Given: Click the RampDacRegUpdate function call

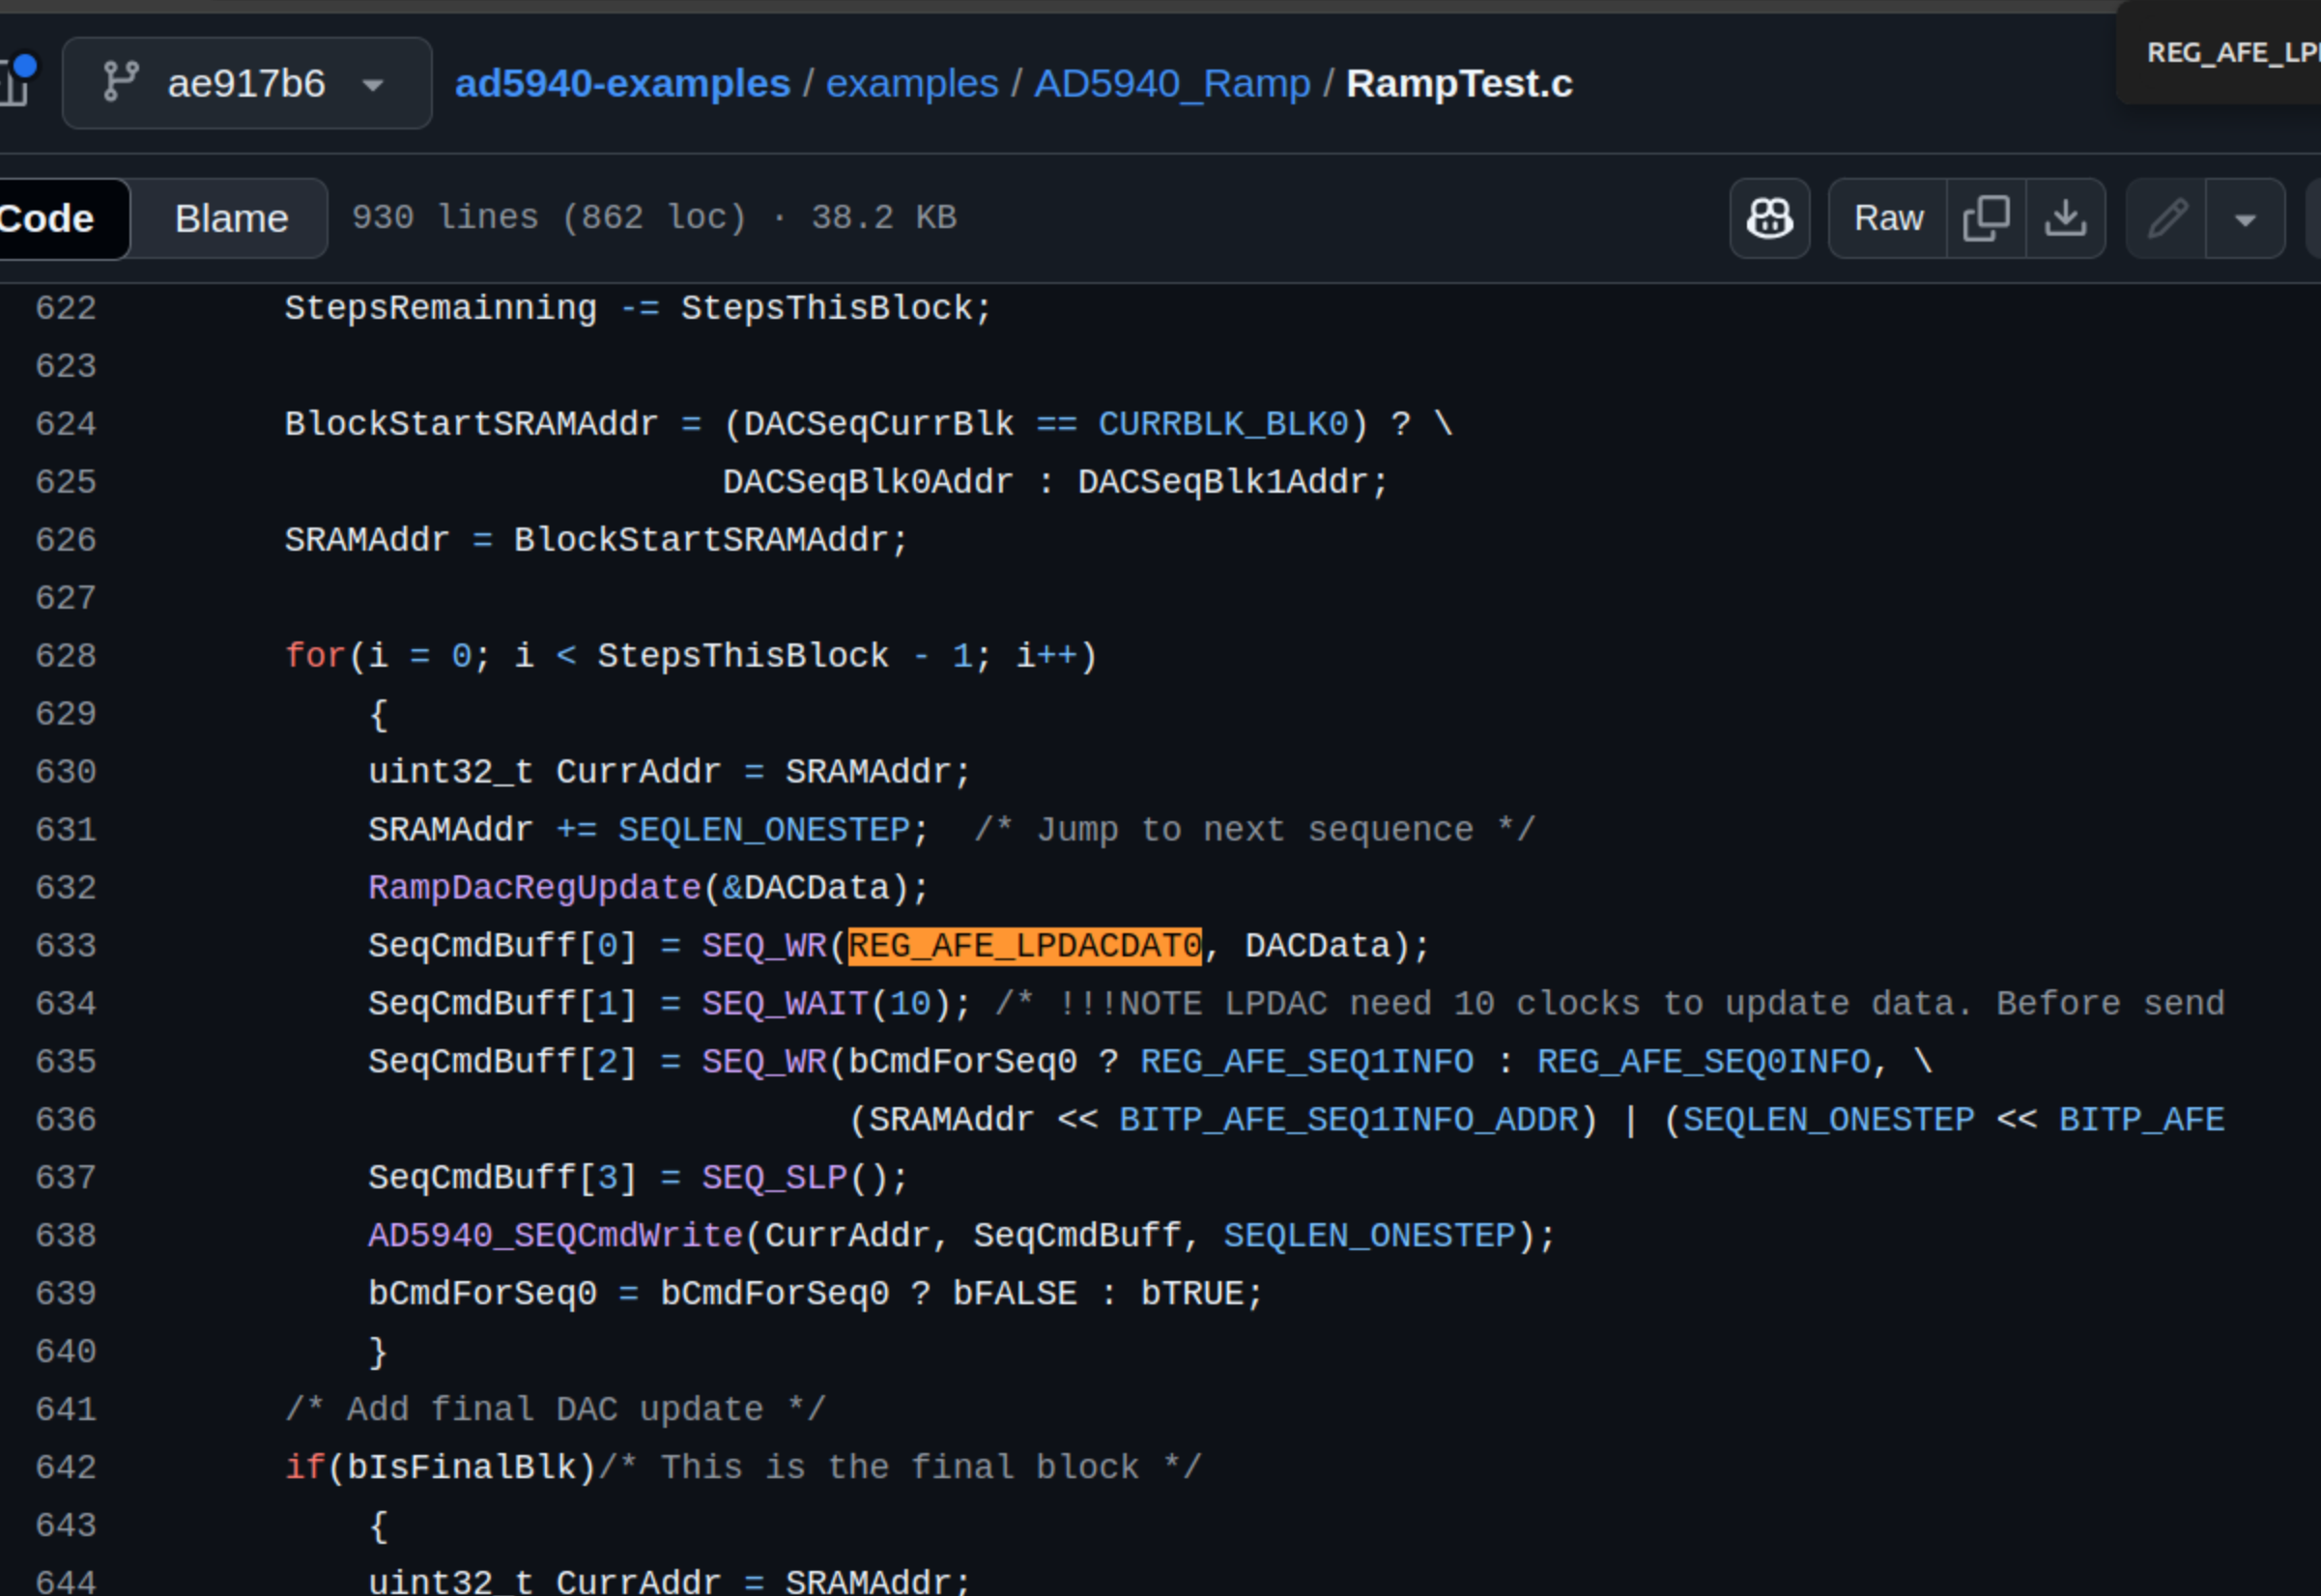Looking at the screenshot, I should [x=535, y=888].
